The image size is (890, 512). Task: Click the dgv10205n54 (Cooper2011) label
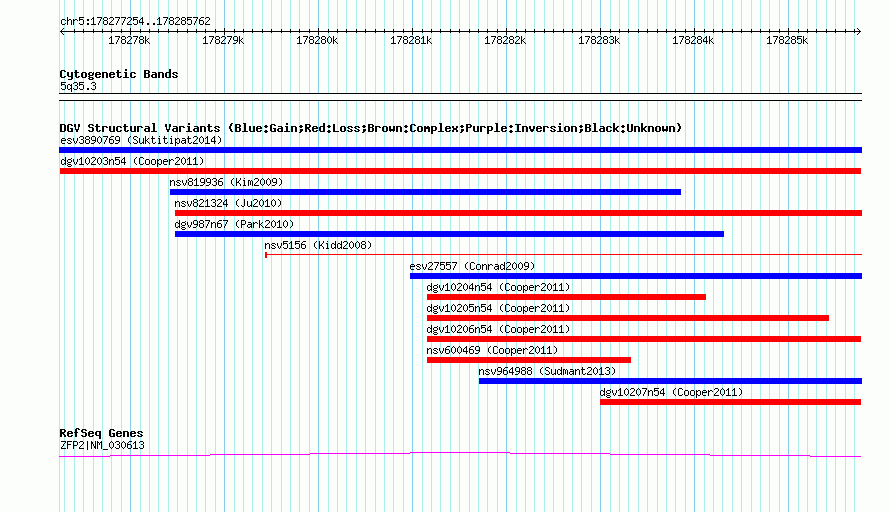[x=498, y=308]
